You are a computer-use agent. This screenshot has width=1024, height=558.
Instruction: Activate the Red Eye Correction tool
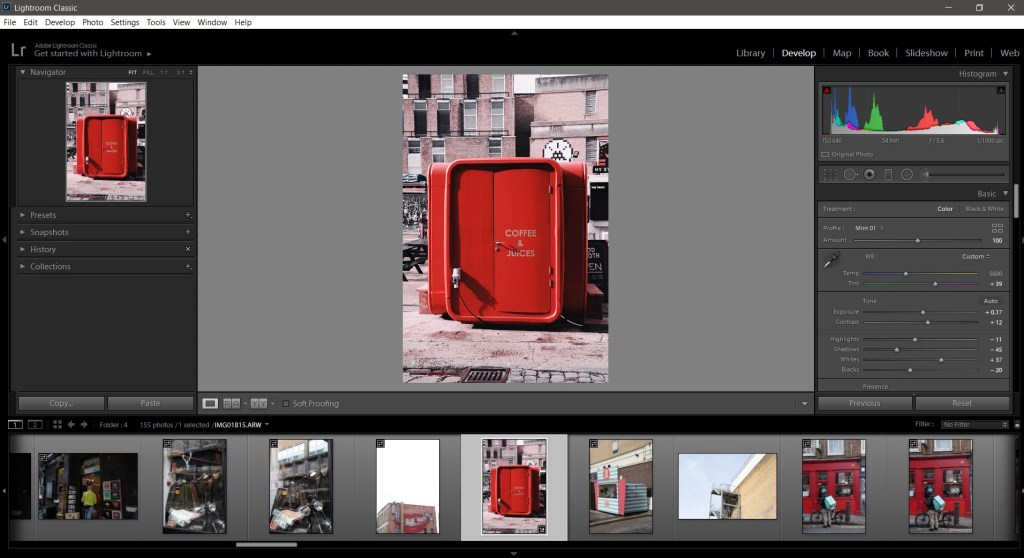coord(869,174)
